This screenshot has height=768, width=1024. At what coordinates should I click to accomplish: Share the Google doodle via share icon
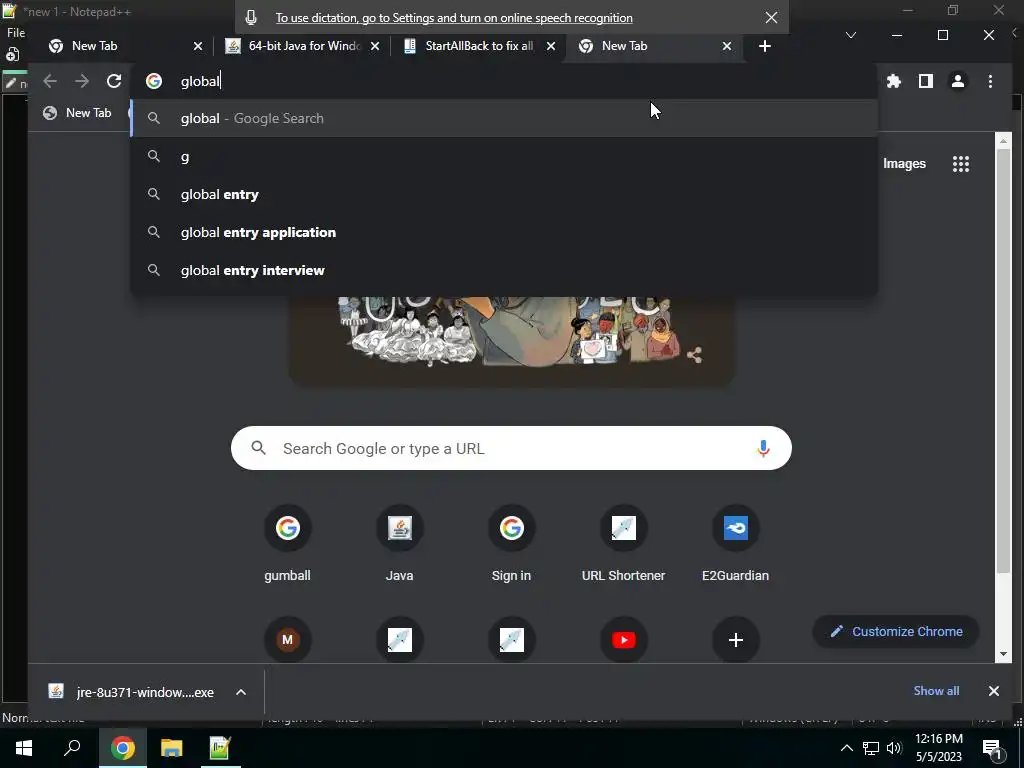pos(694,355)
